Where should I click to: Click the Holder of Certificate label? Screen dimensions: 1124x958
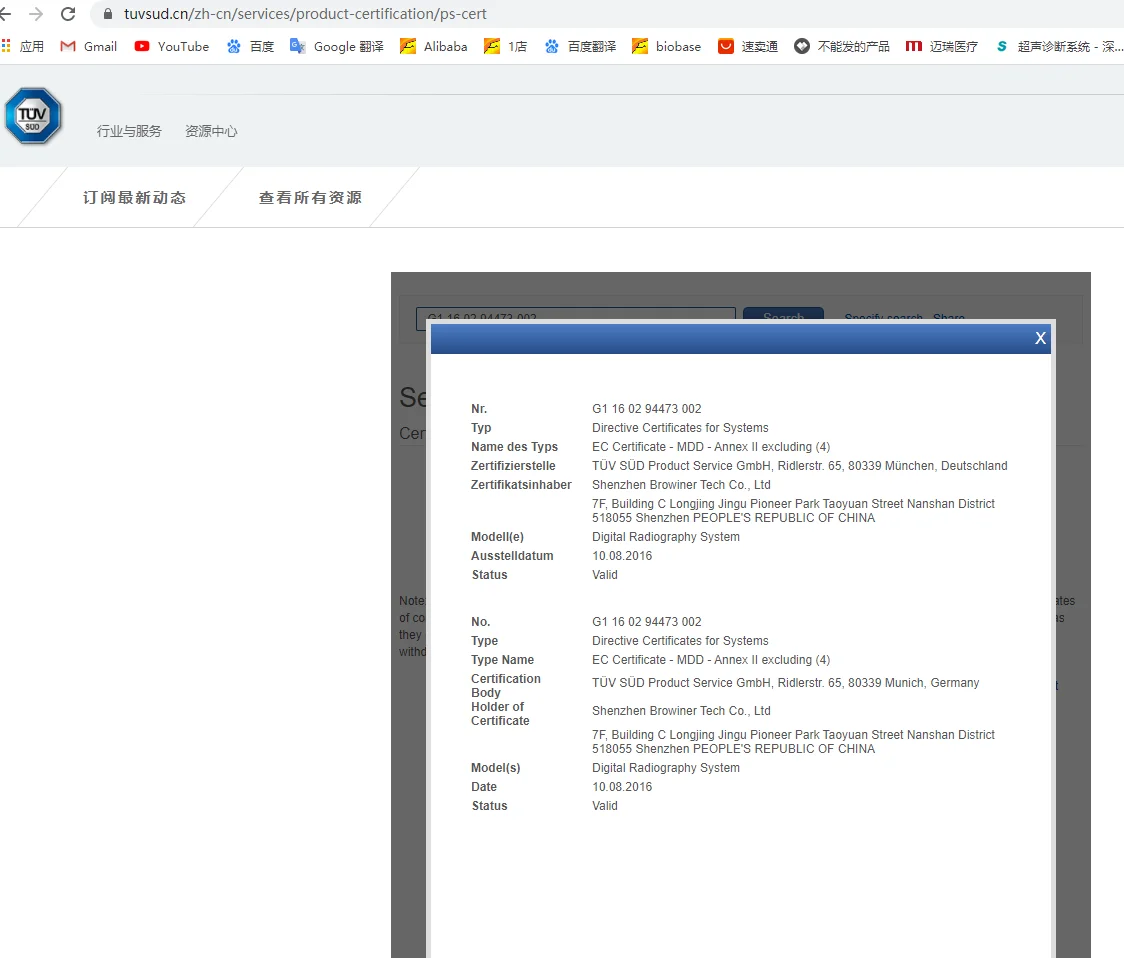click(x=500, y=713)
